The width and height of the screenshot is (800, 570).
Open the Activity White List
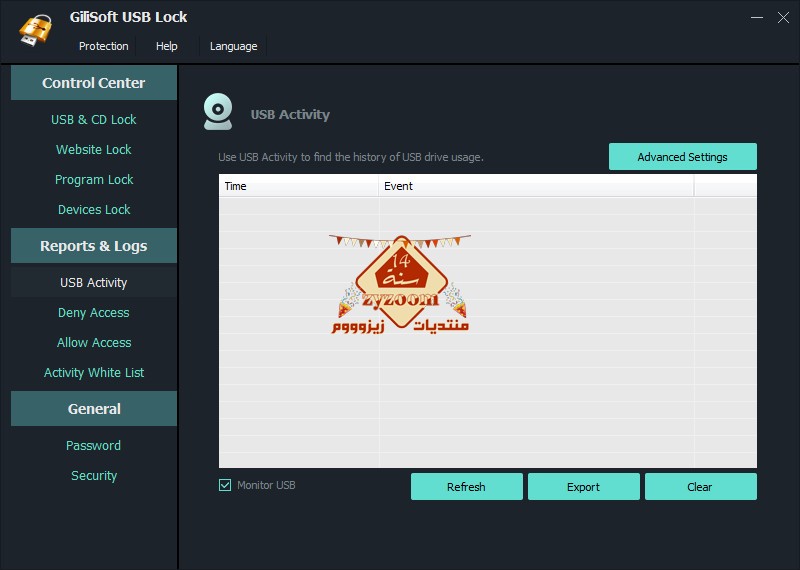click(x=94, y=373)
